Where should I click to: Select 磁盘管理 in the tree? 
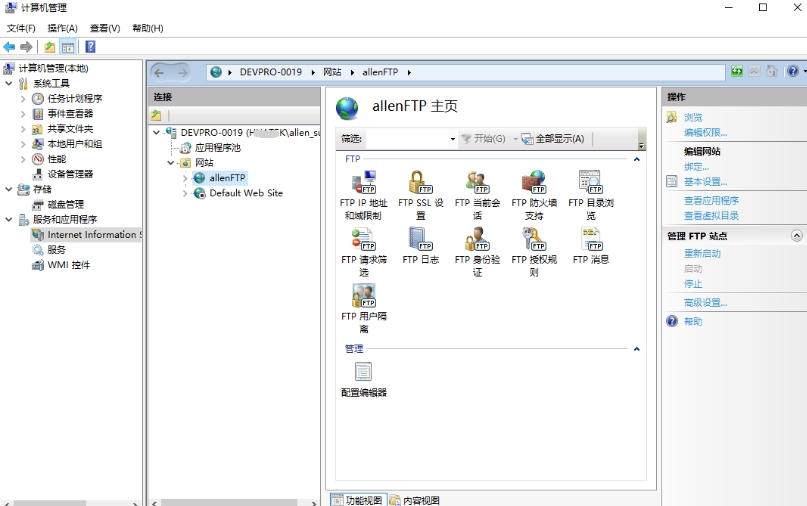(x=65, y=204)
